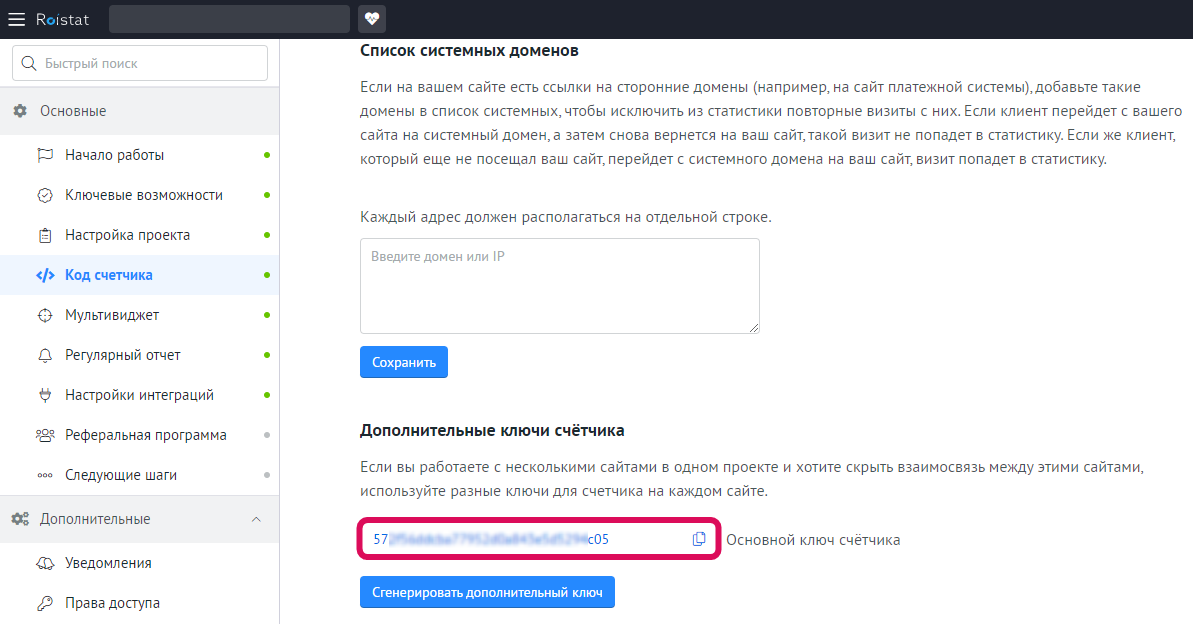Screen dimensions: 1193x624
Task: Open the hamburger menu next to Roistat logo
Action: (17, 19)
